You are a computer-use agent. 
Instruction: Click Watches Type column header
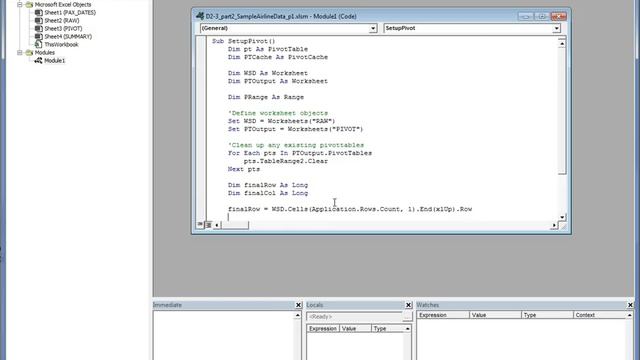pyautogui.click(x=547, y=315)
